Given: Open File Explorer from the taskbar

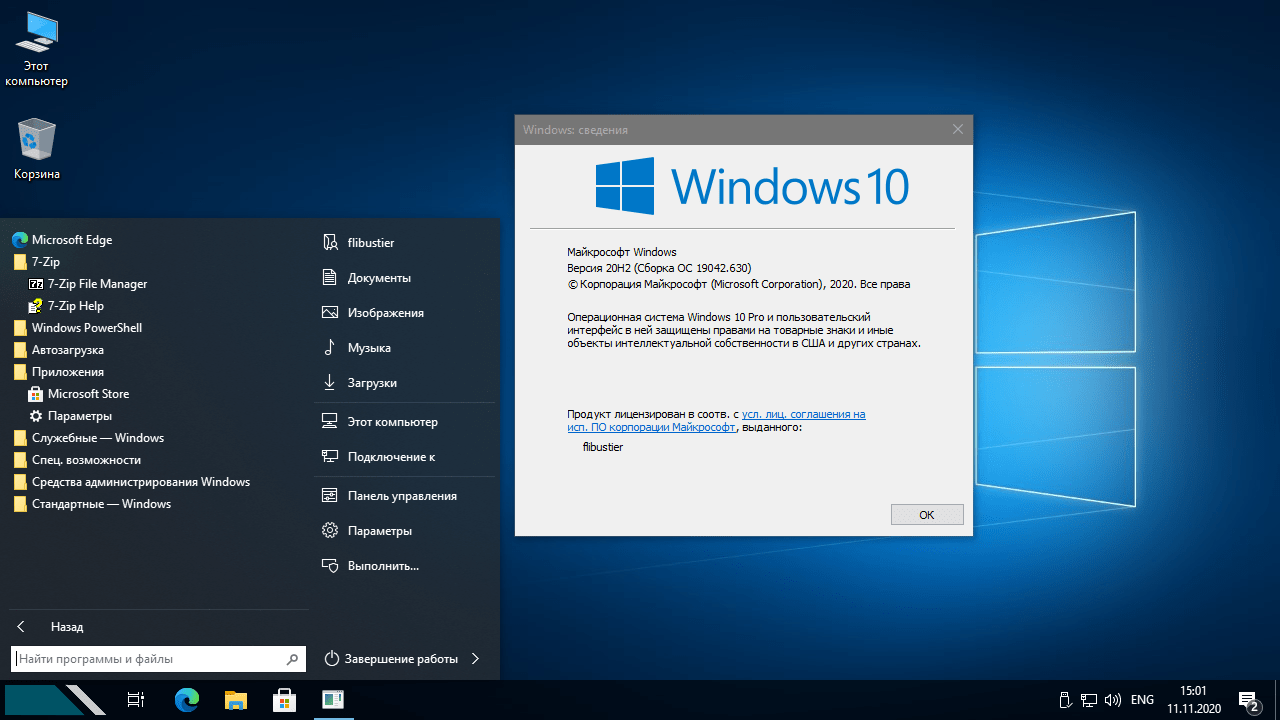Looking at the screenshot, I should [235, 700].
